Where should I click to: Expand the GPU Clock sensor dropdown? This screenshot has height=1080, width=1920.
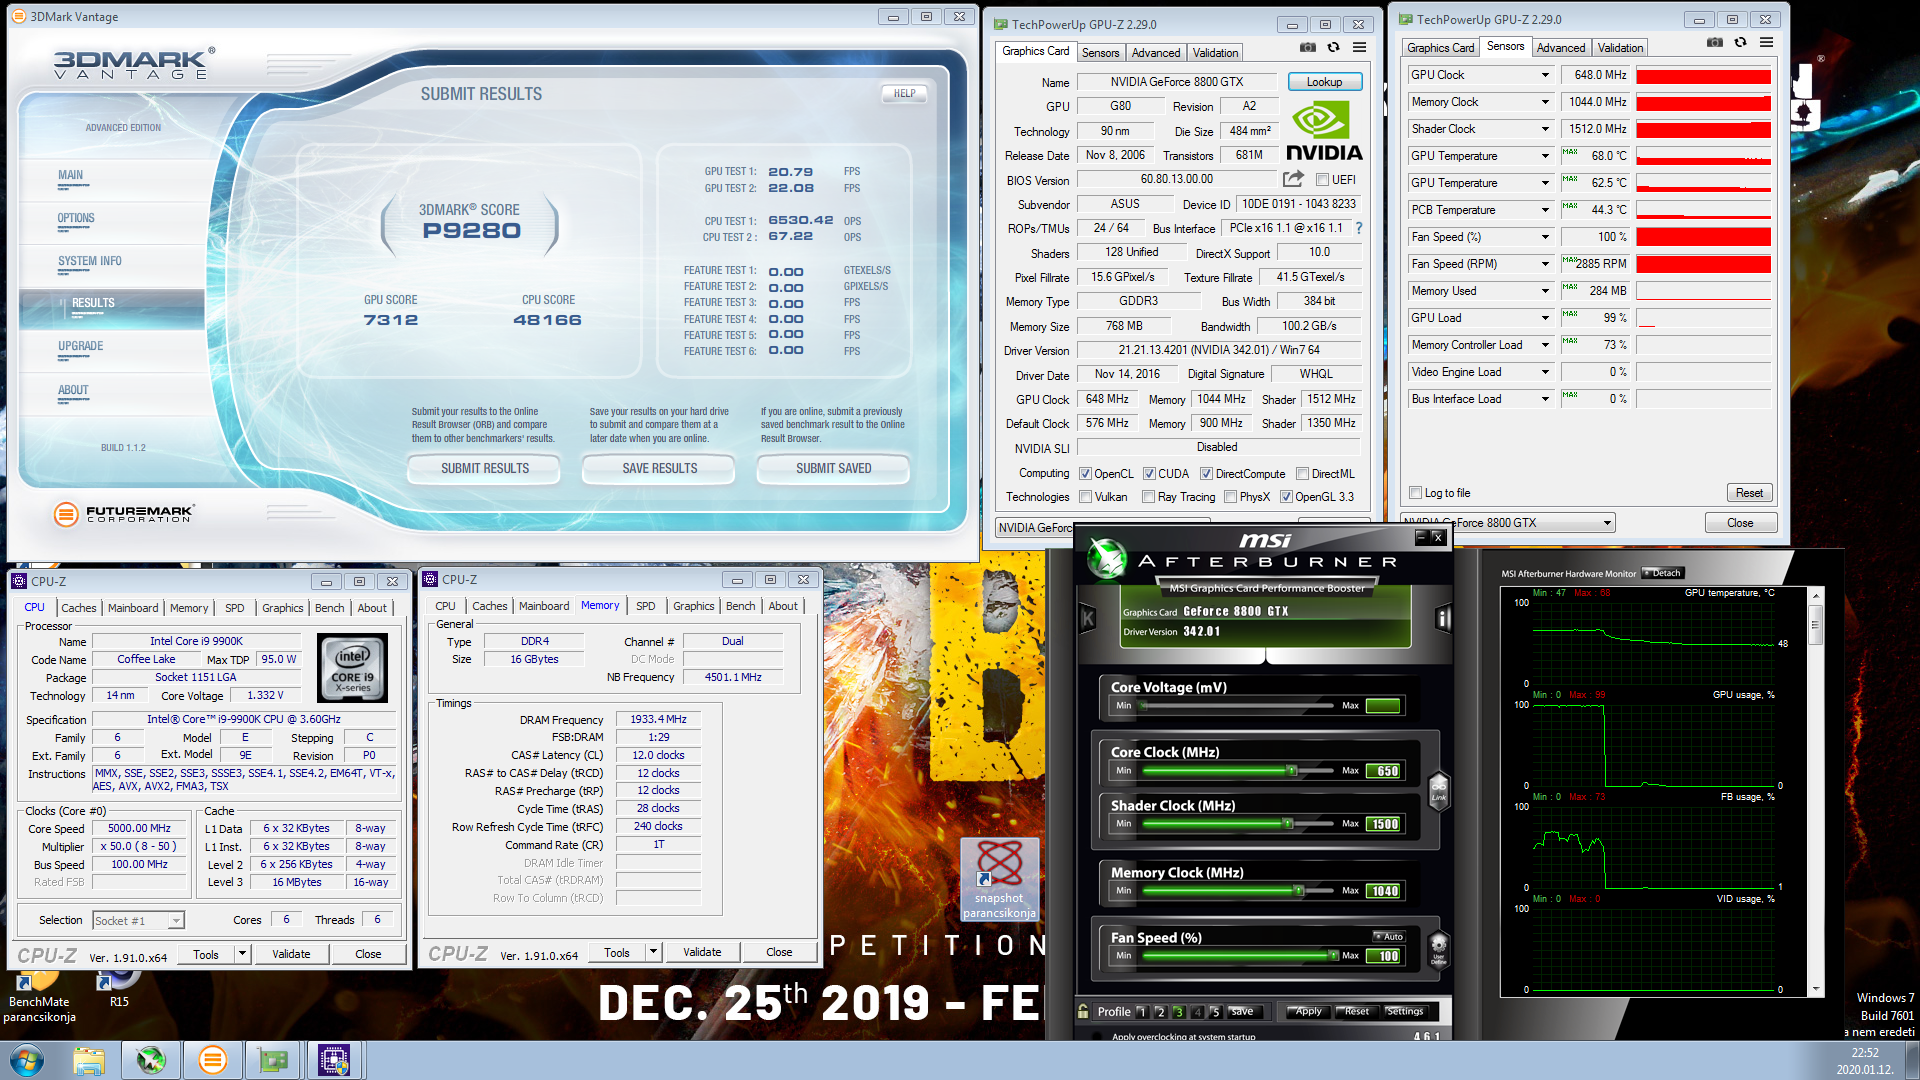[x=1545, y=75]
